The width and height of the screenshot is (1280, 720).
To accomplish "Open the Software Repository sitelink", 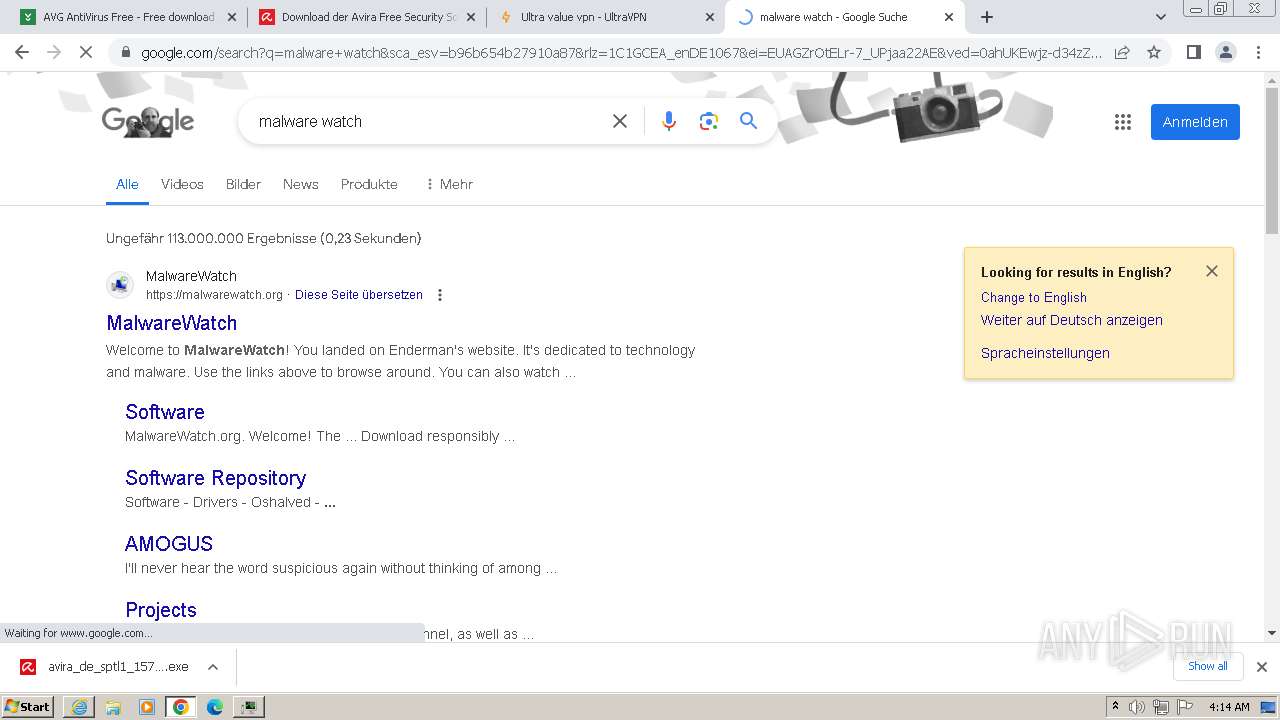I will point(215,478).
